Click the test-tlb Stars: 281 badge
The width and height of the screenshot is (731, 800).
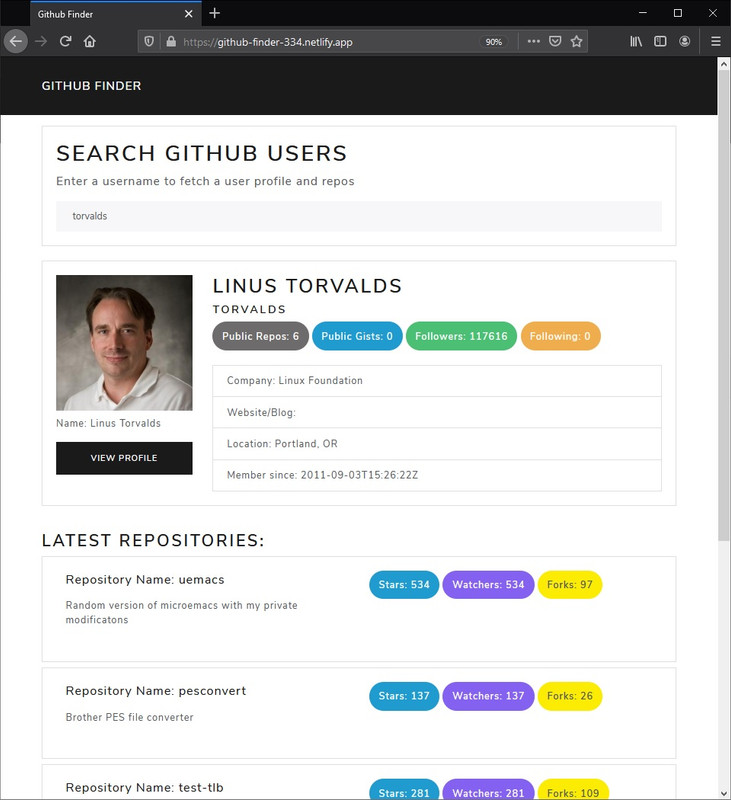[x=404, y=791]
